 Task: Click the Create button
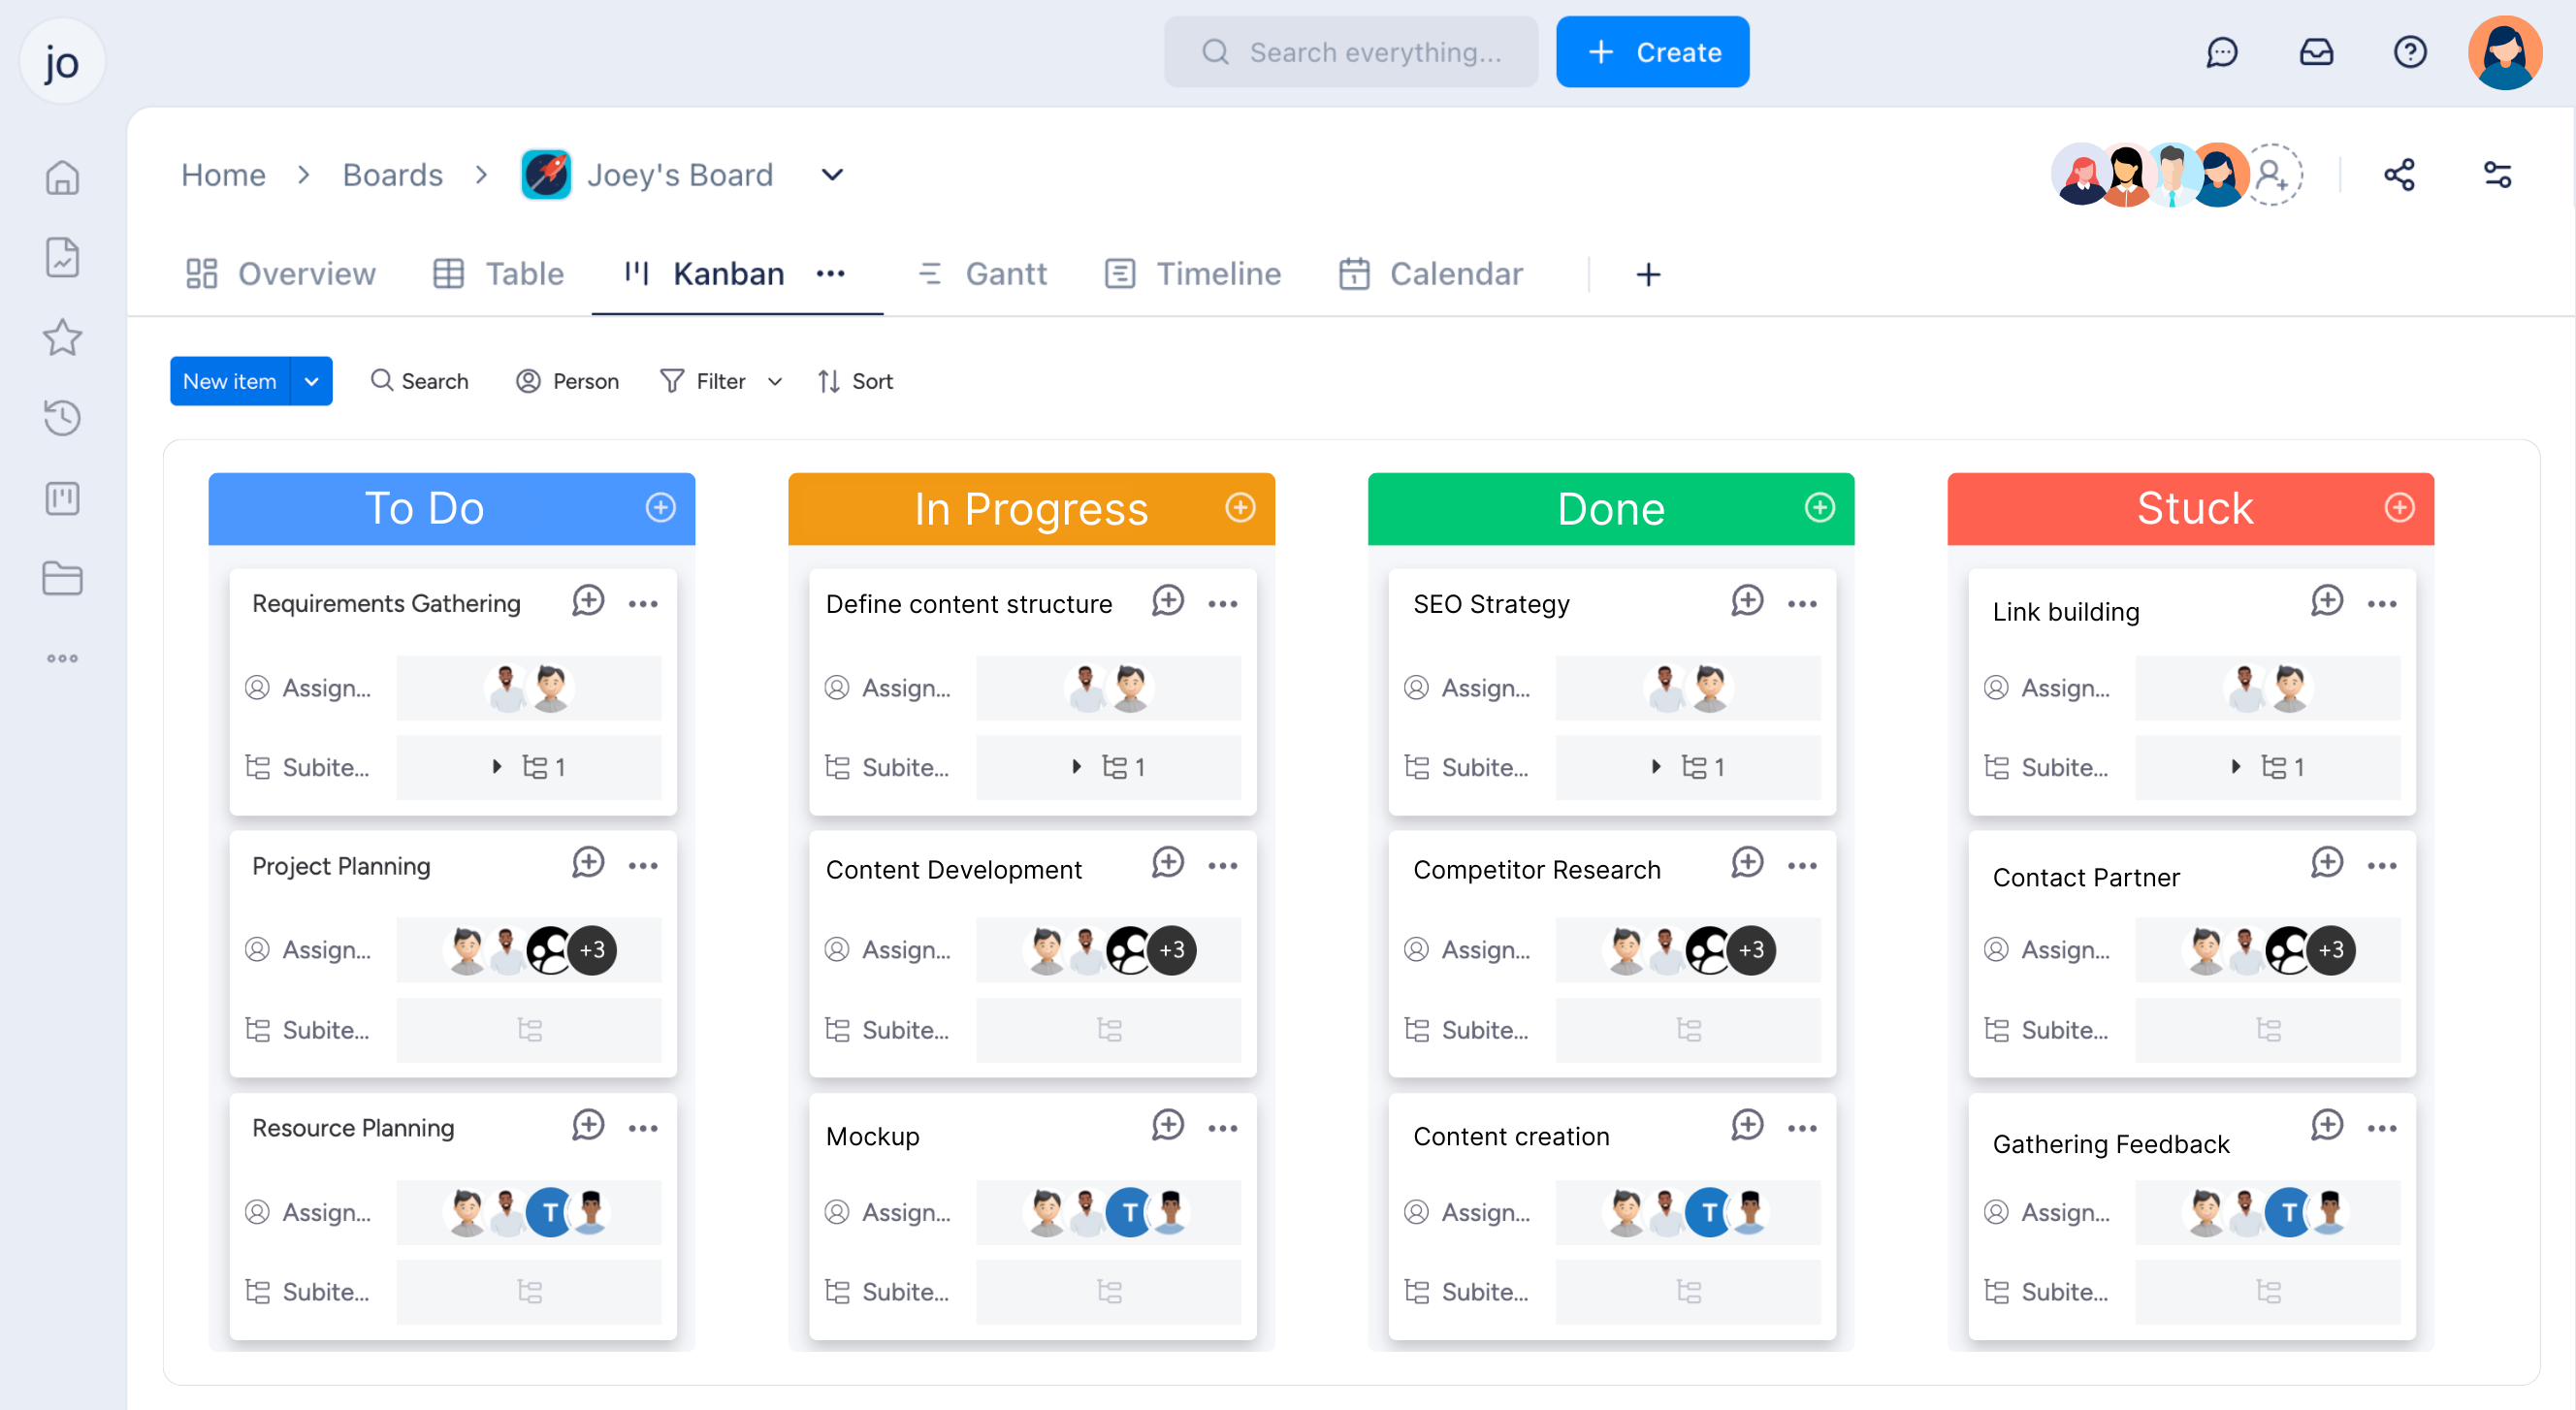pyautogui.click(x=1652, y=51)
